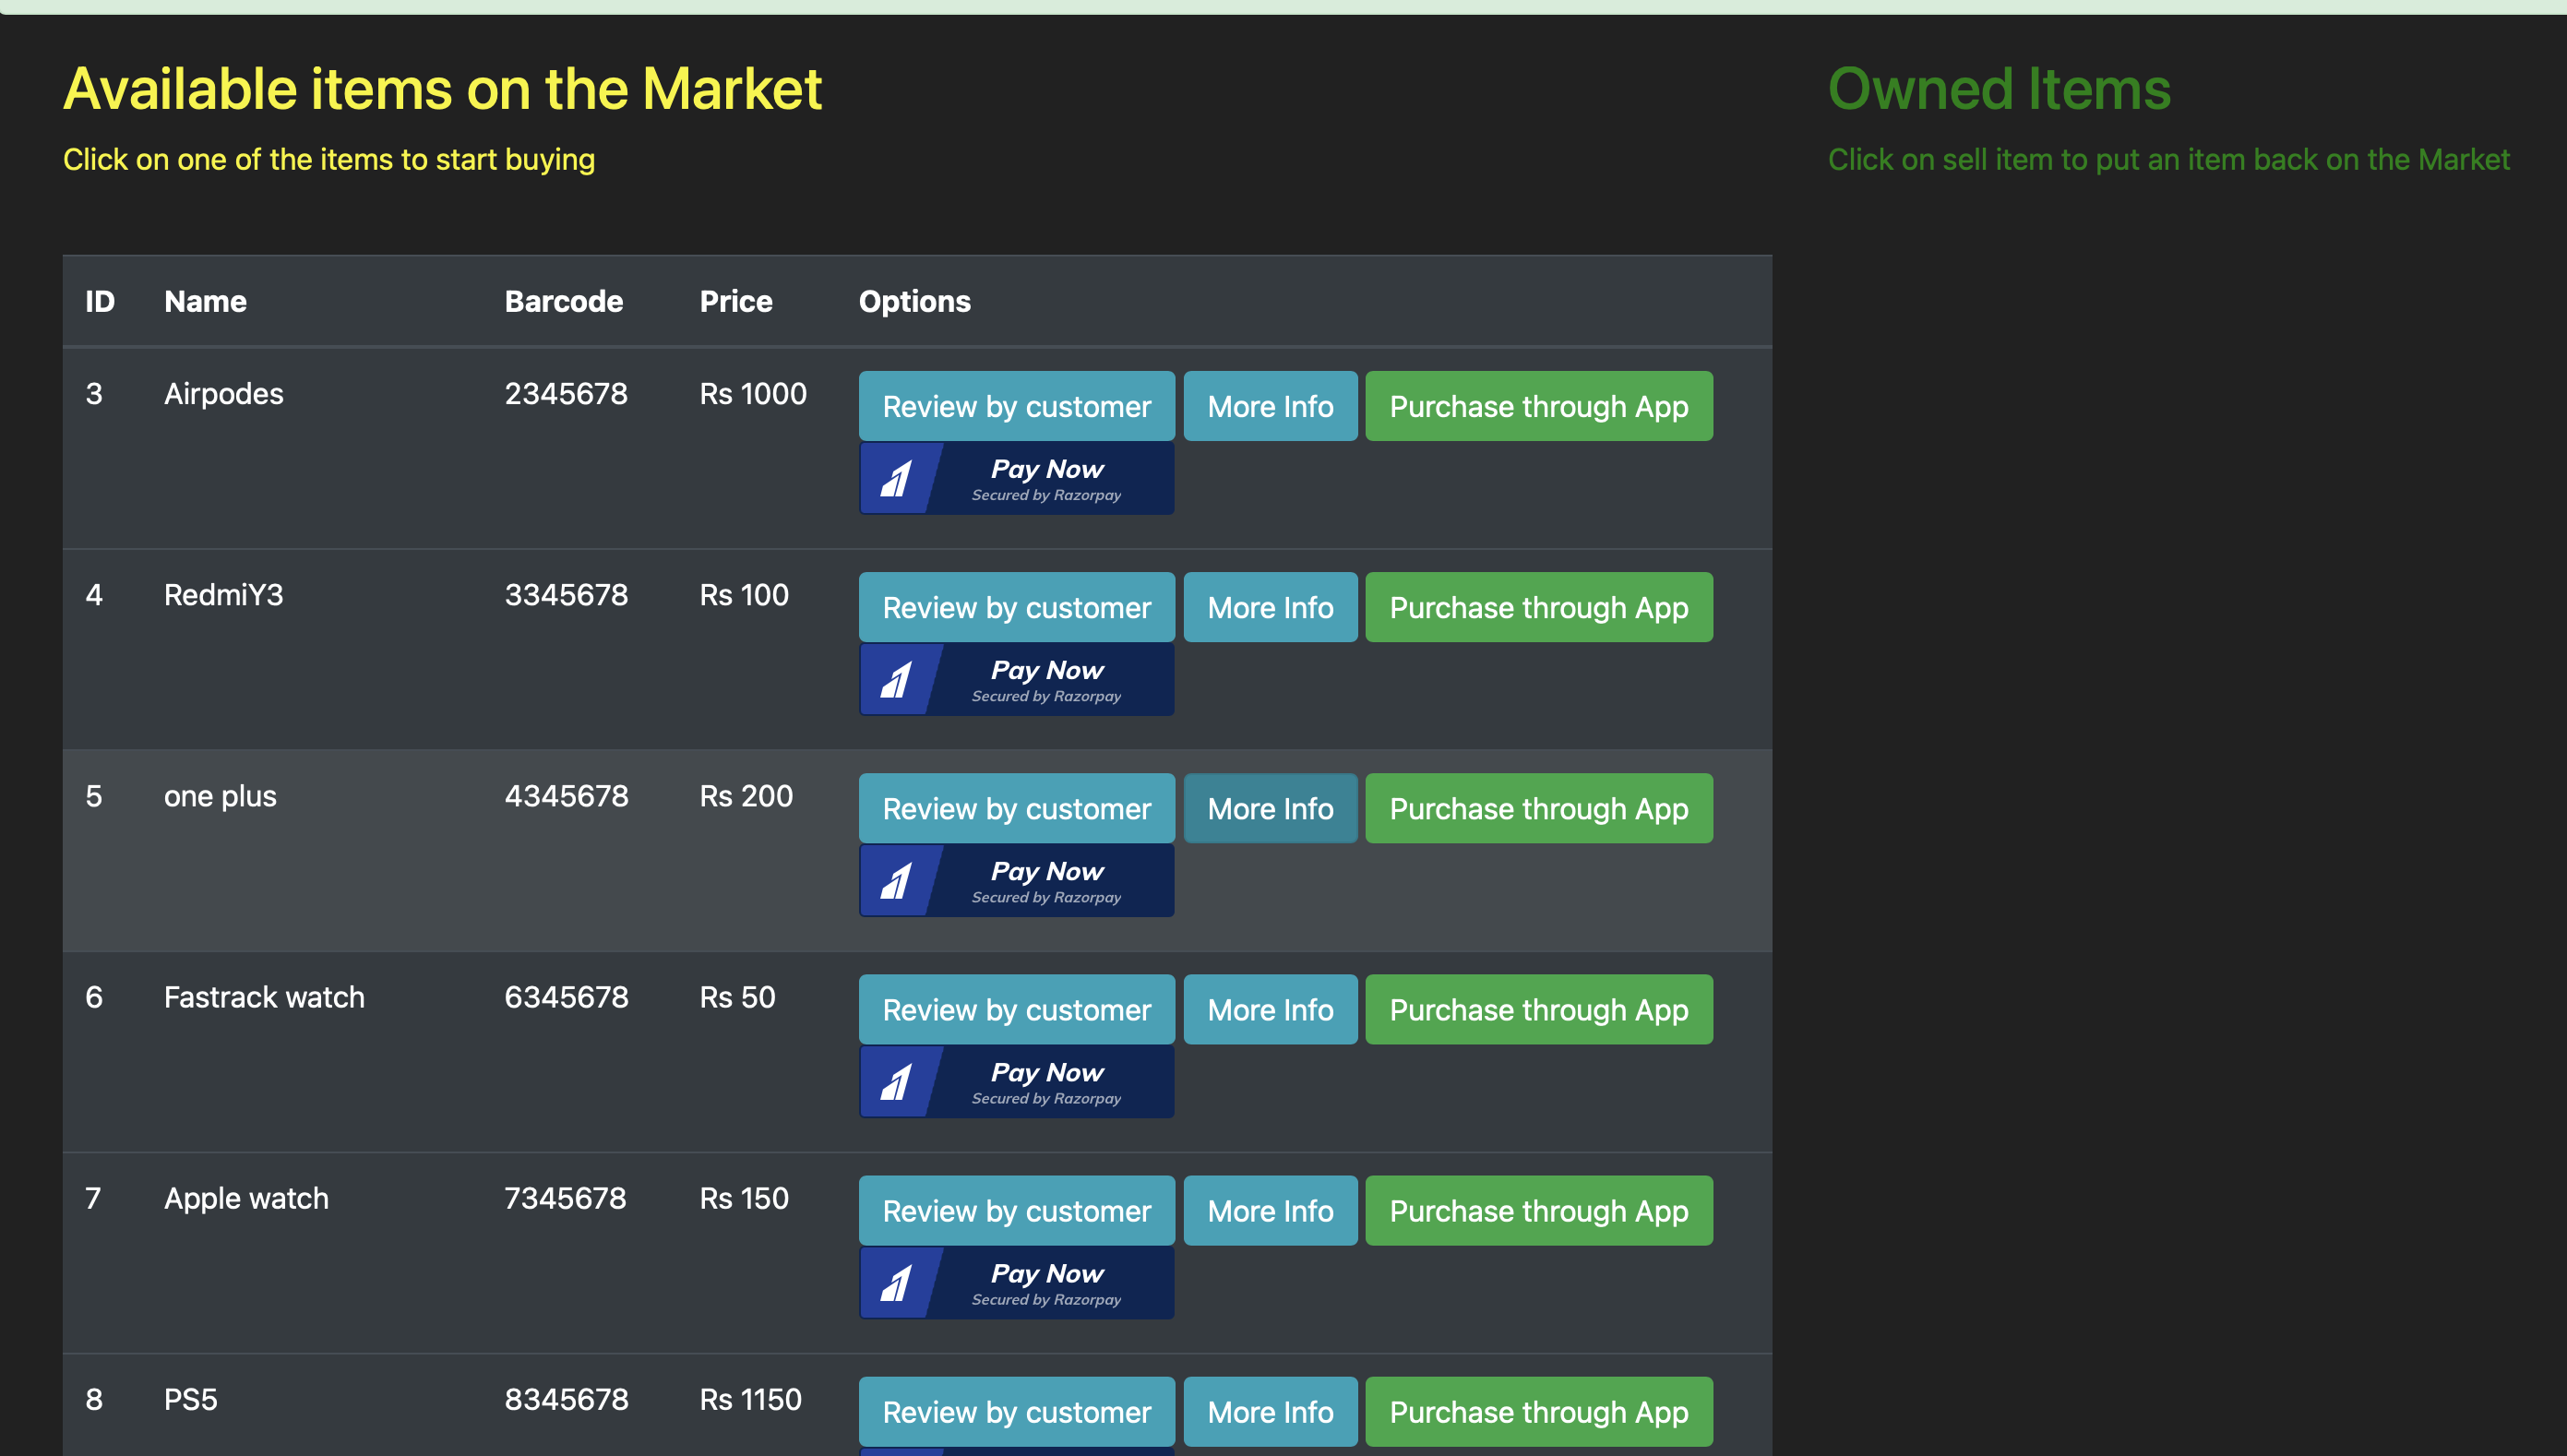This screenshot has height=1456, width=2567.
Task: Show More Info for one plus
Action: pyautogui.click(x=1270, y=808)
